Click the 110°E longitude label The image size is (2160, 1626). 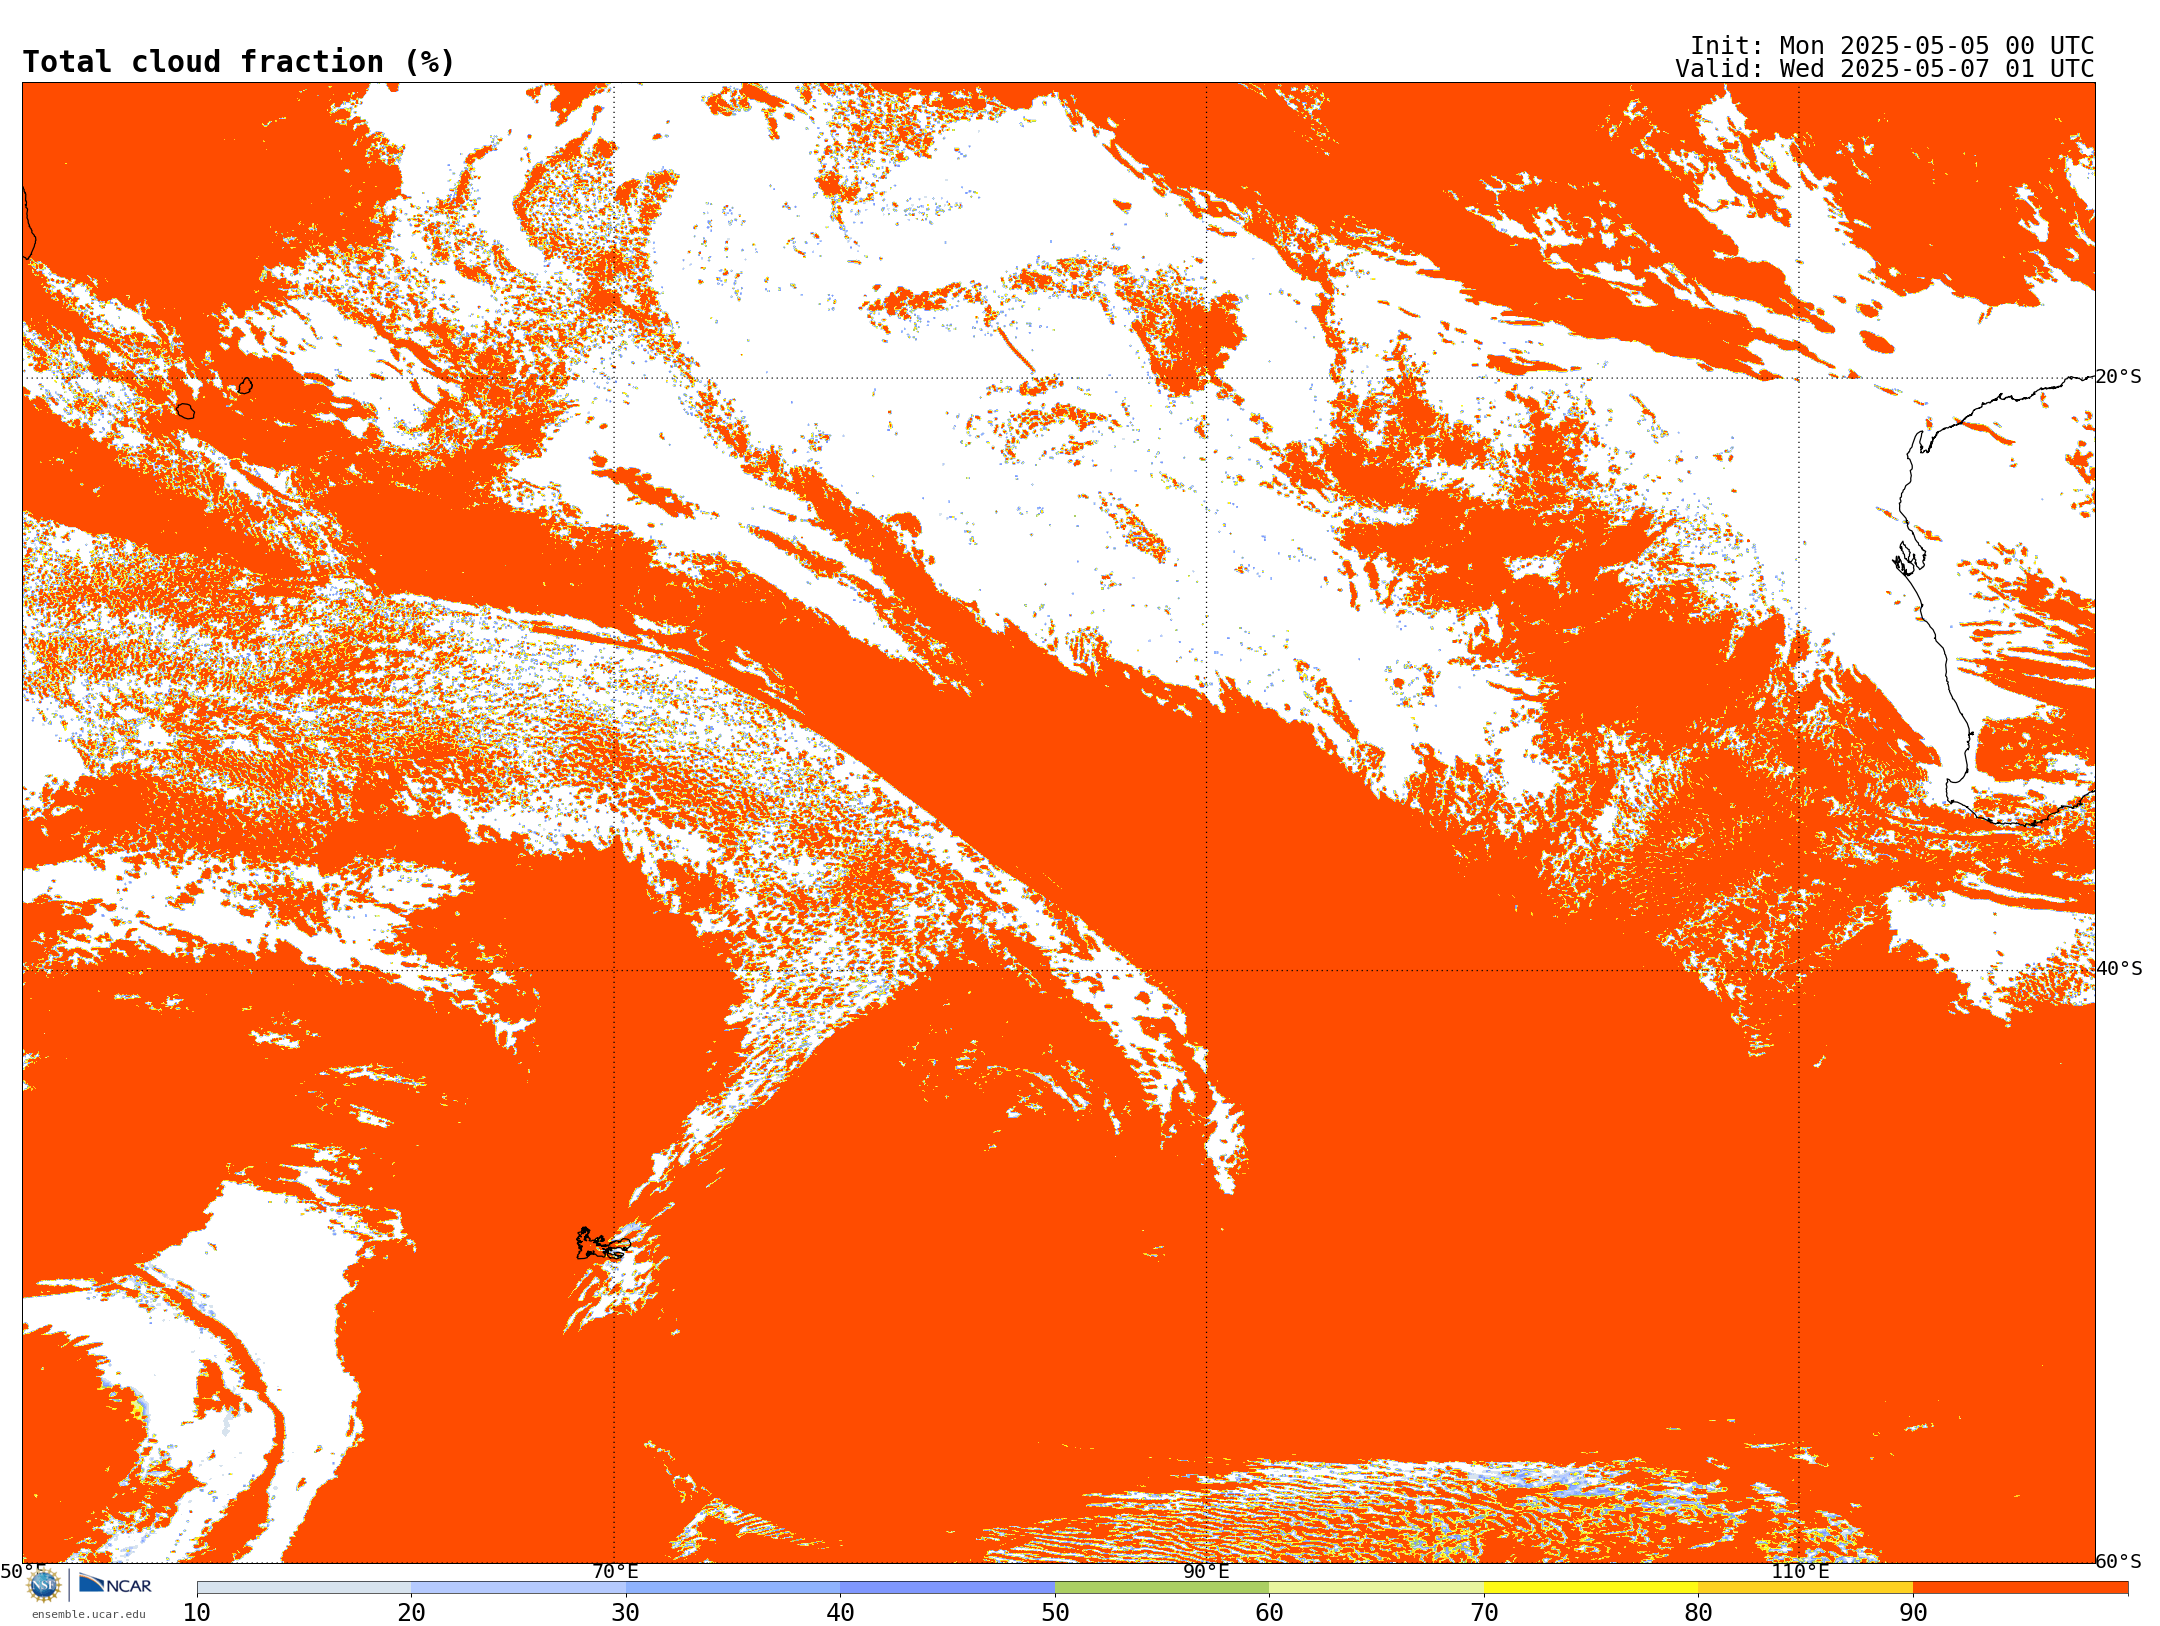click(1800, 1572)
